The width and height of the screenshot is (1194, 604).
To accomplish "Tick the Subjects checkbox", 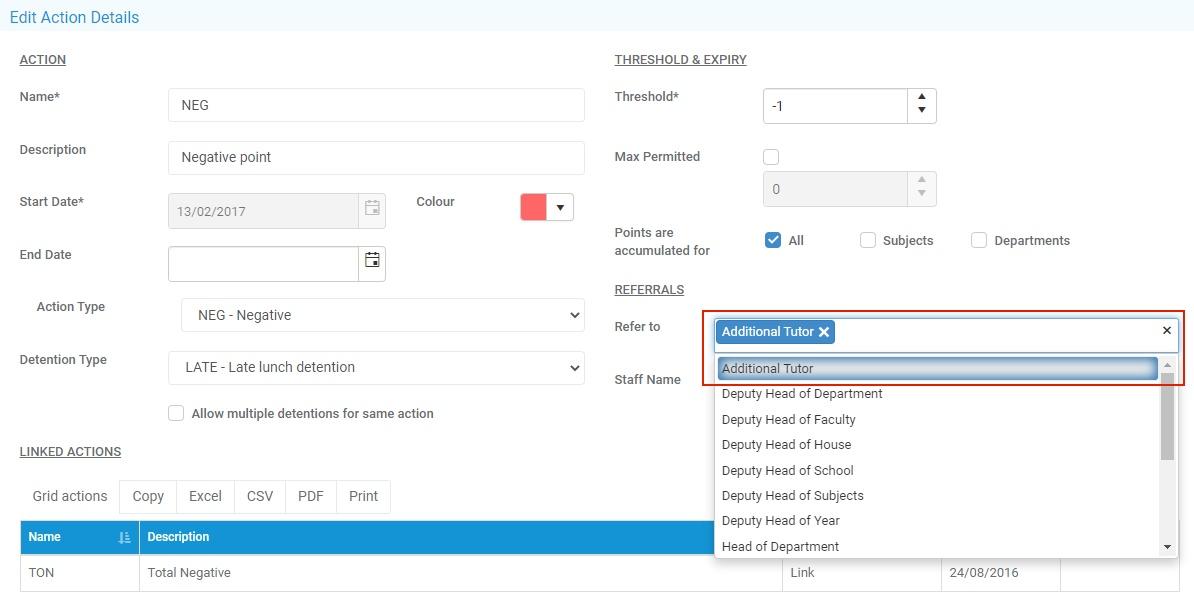I will tap(868, 240).
